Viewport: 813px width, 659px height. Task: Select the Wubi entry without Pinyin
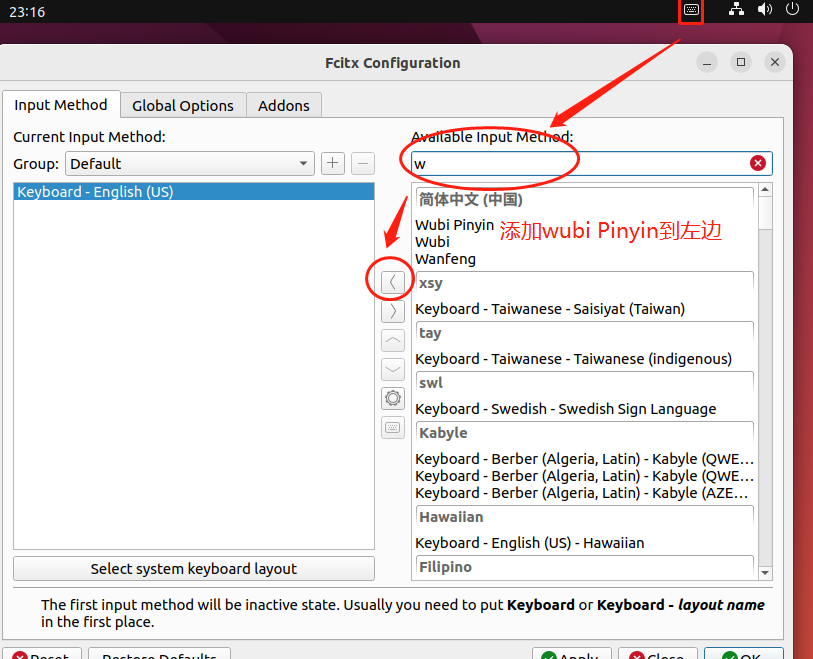point(432,242)
